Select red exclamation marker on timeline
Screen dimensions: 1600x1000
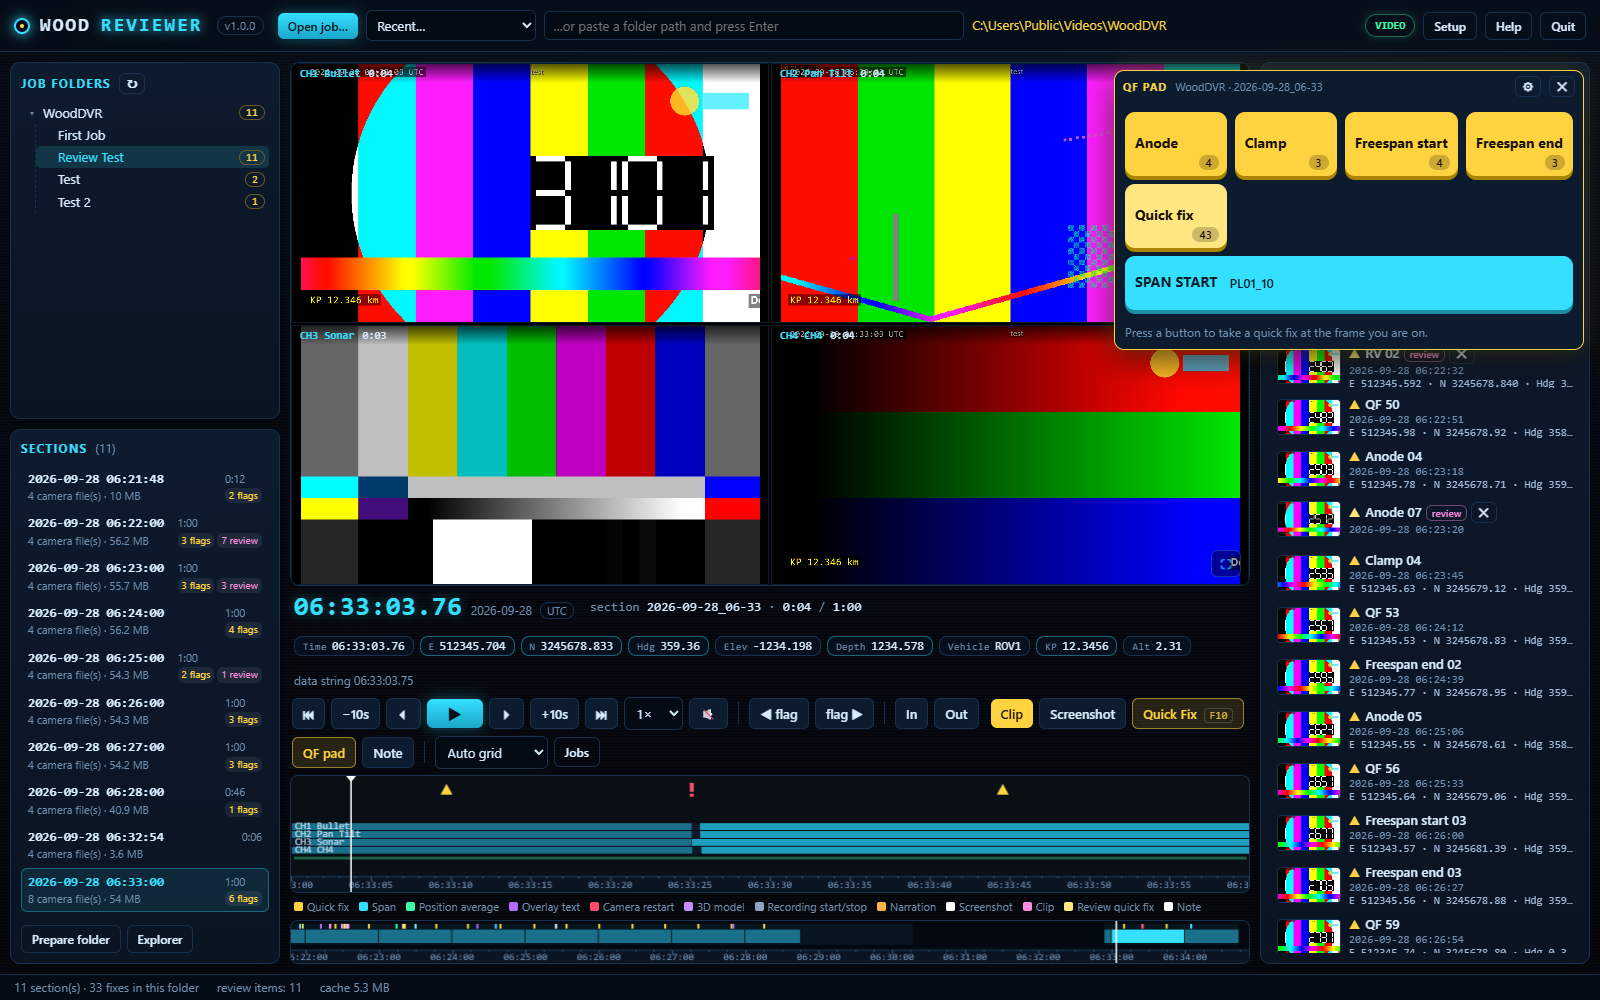691,790
